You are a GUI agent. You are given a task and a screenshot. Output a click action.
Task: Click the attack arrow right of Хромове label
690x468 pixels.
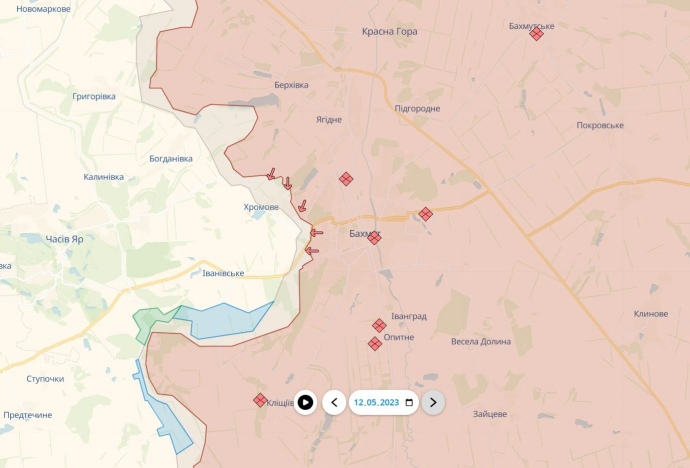(302, 206)
